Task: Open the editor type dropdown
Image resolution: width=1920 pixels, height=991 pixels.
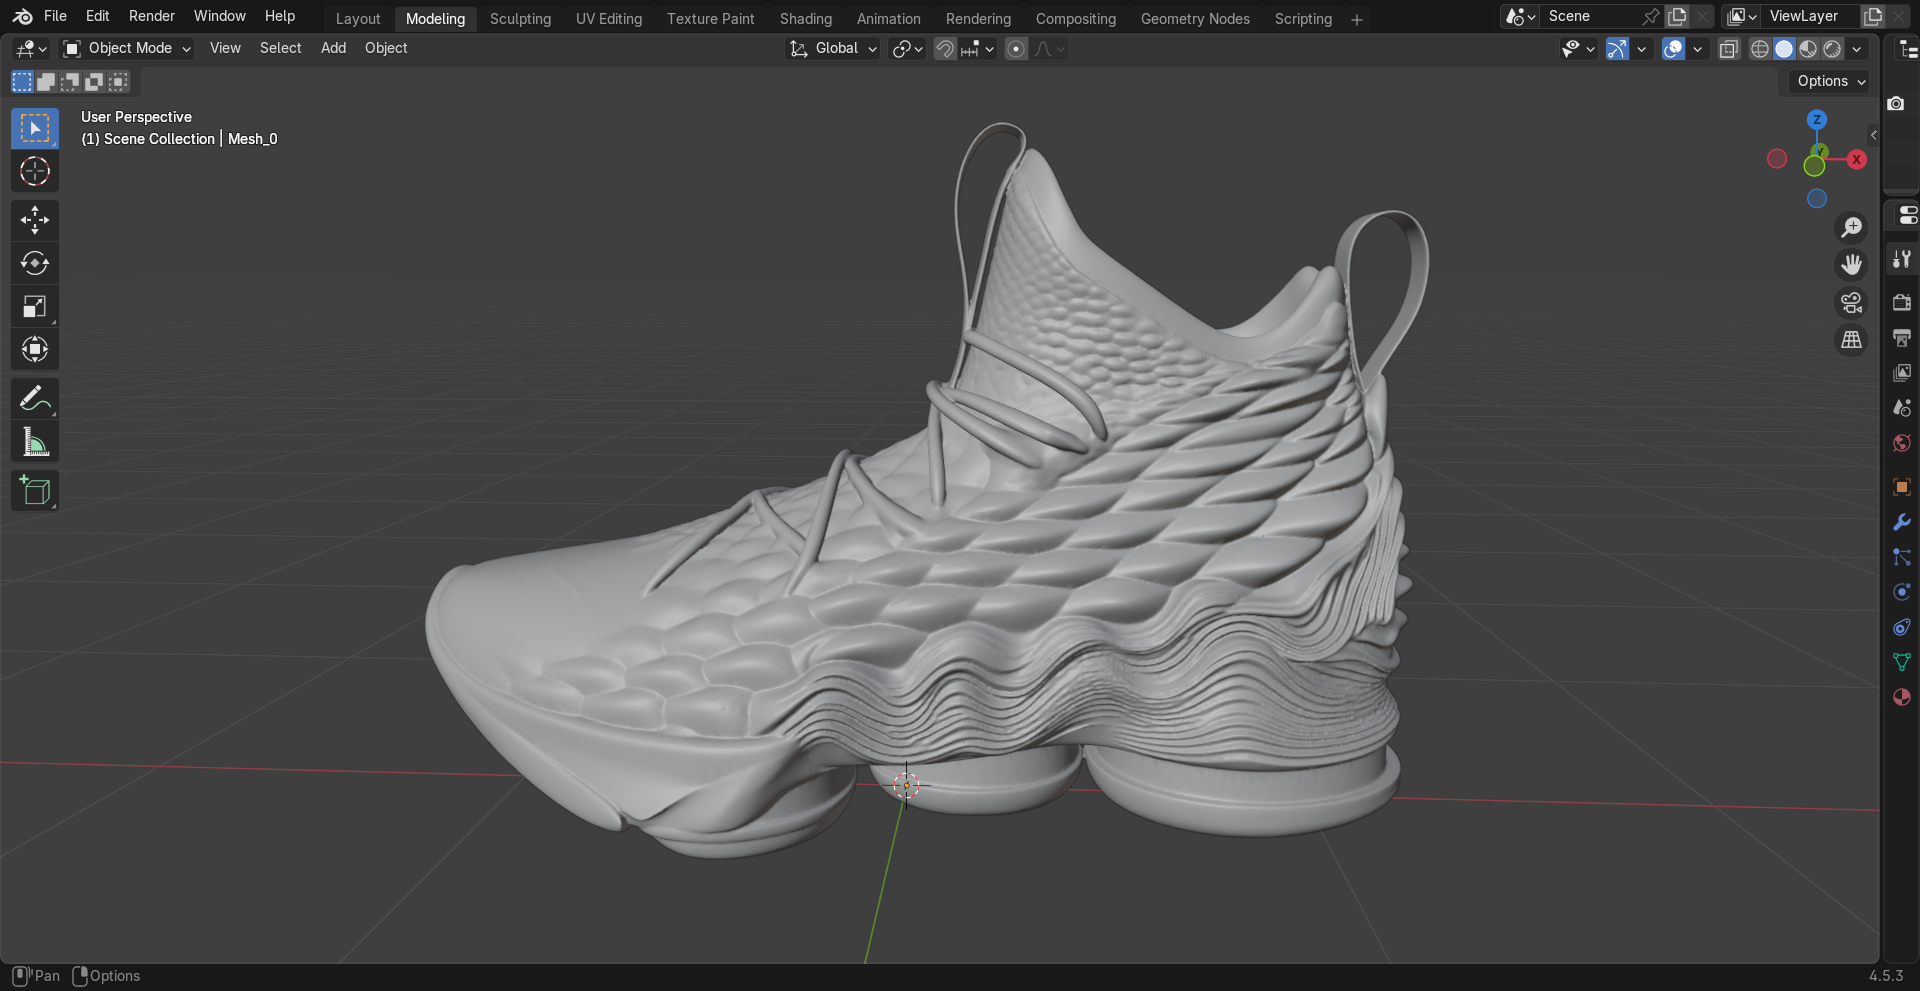Action: [32, 49]
